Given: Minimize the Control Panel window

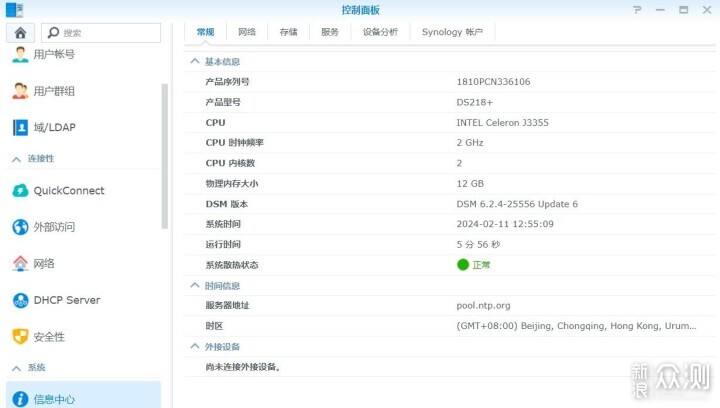Looking at the screenshot, I should point(660,10).
